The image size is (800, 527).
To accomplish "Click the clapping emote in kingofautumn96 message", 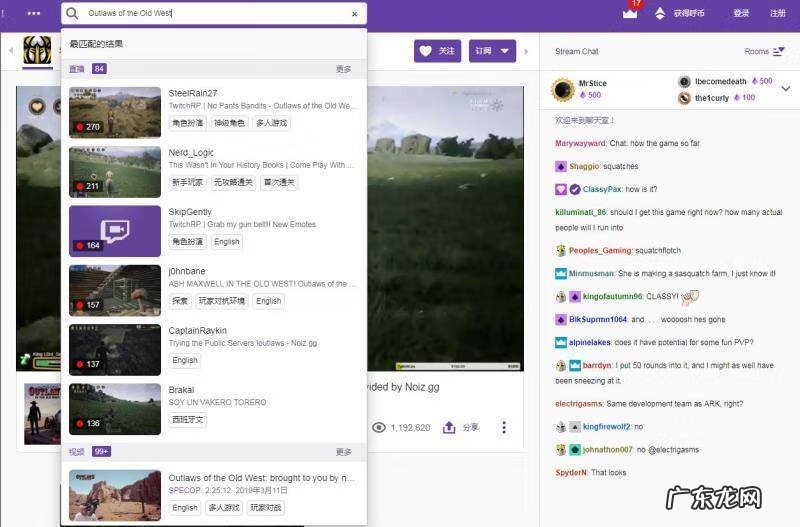I will tap(690, 296).
